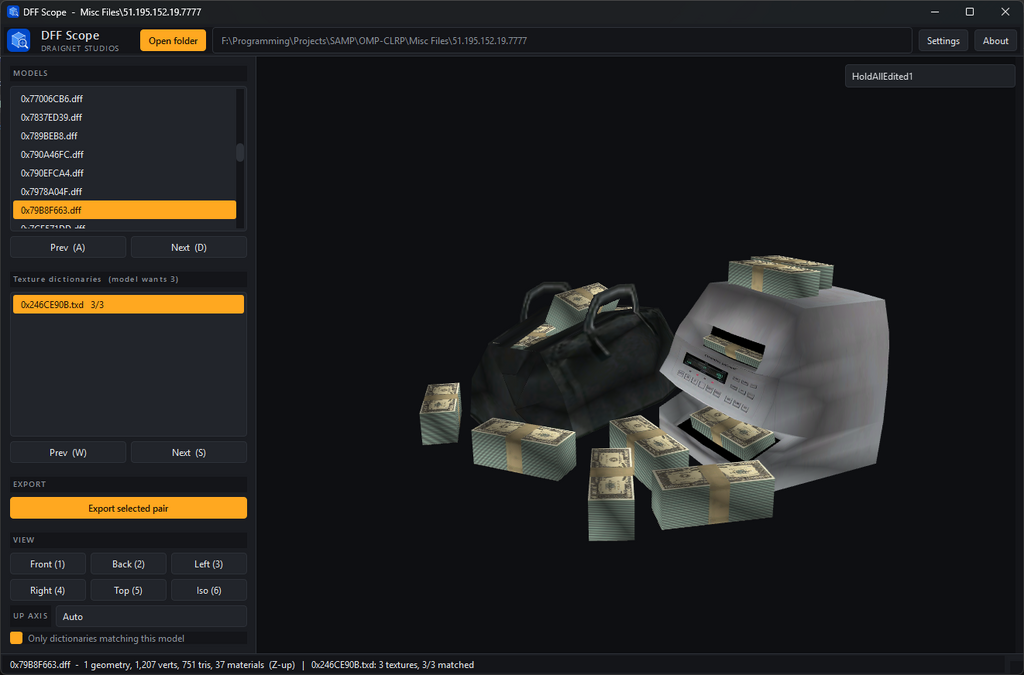The width and height of the screenshot is (1024, 675).
Task: Select highlighted model 0x79B8F663.dff
Action: 124,210
